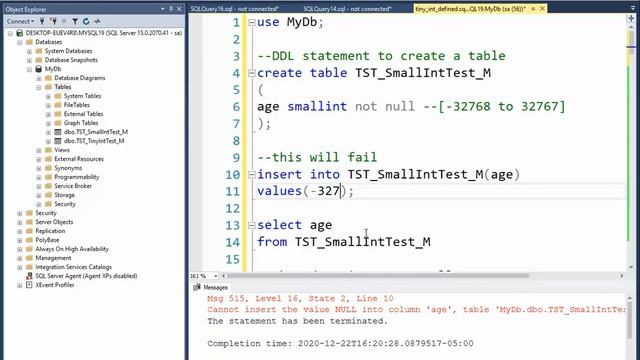Select the Server Objects tree item
640x360 pixels.
pyautogui.click(x=54, y=222)
